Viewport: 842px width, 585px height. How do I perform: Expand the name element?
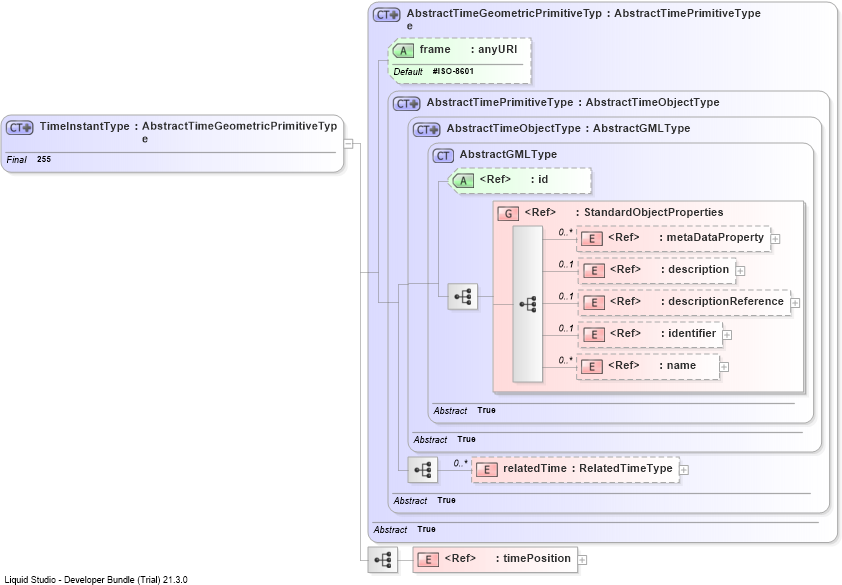(724, 367)
